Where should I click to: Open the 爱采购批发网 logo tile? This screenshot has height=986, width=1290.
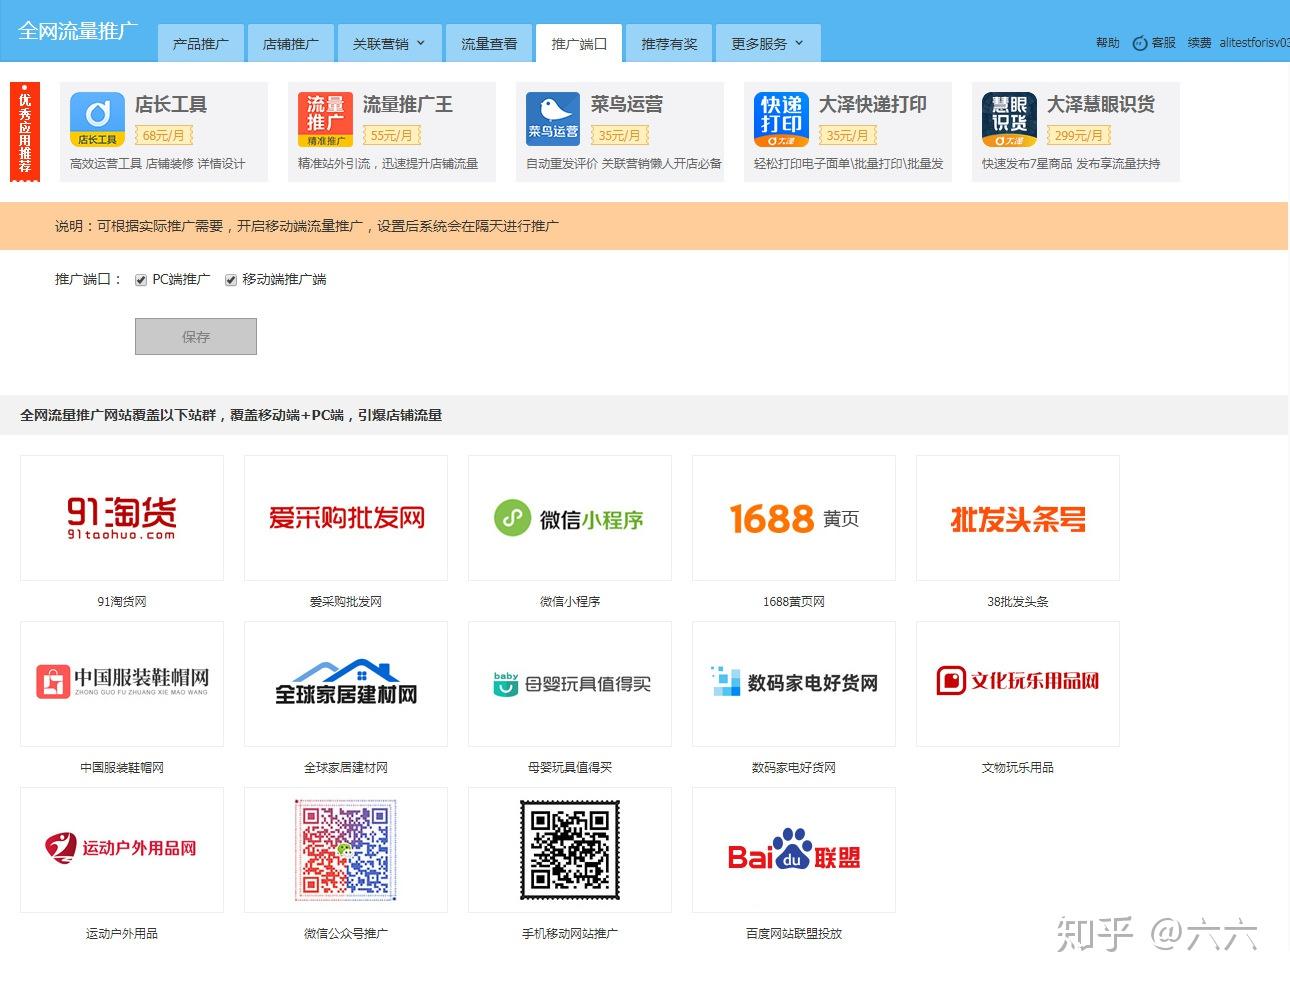click(x=346, y=518)
